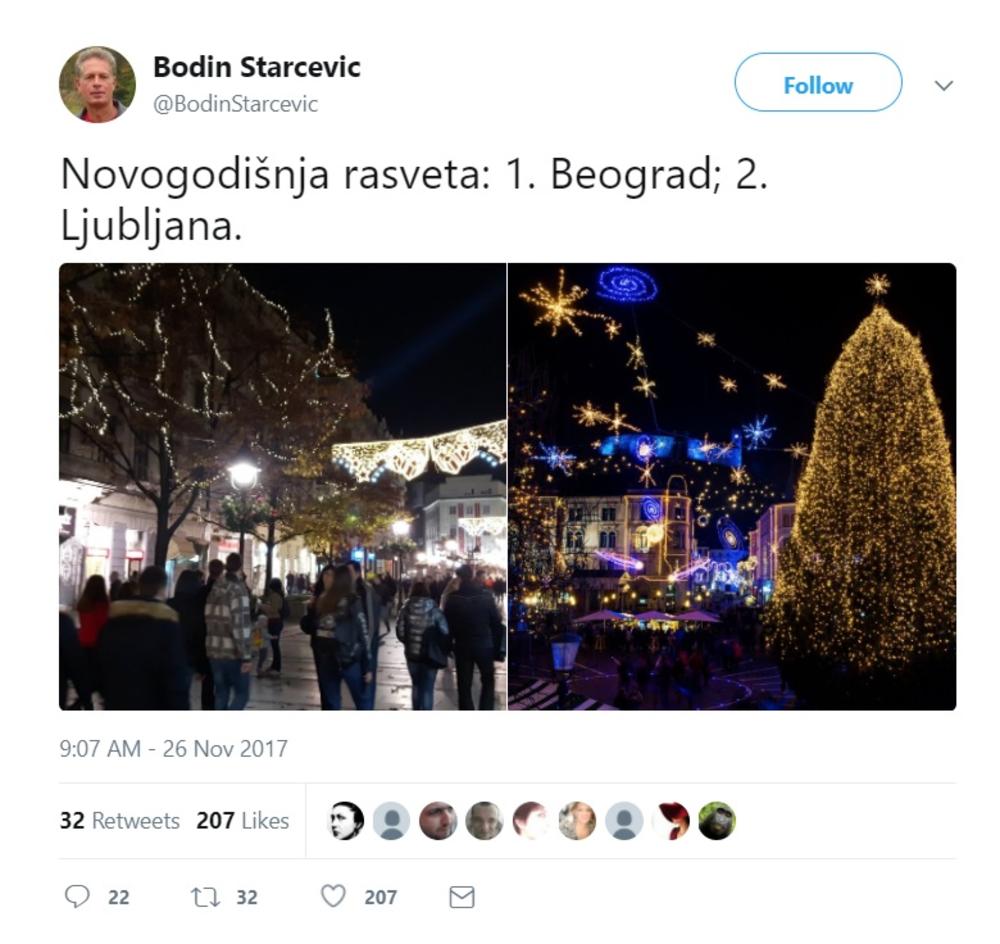Retweet using the arrows icon

pyautogui.click(x=205, y=897)
